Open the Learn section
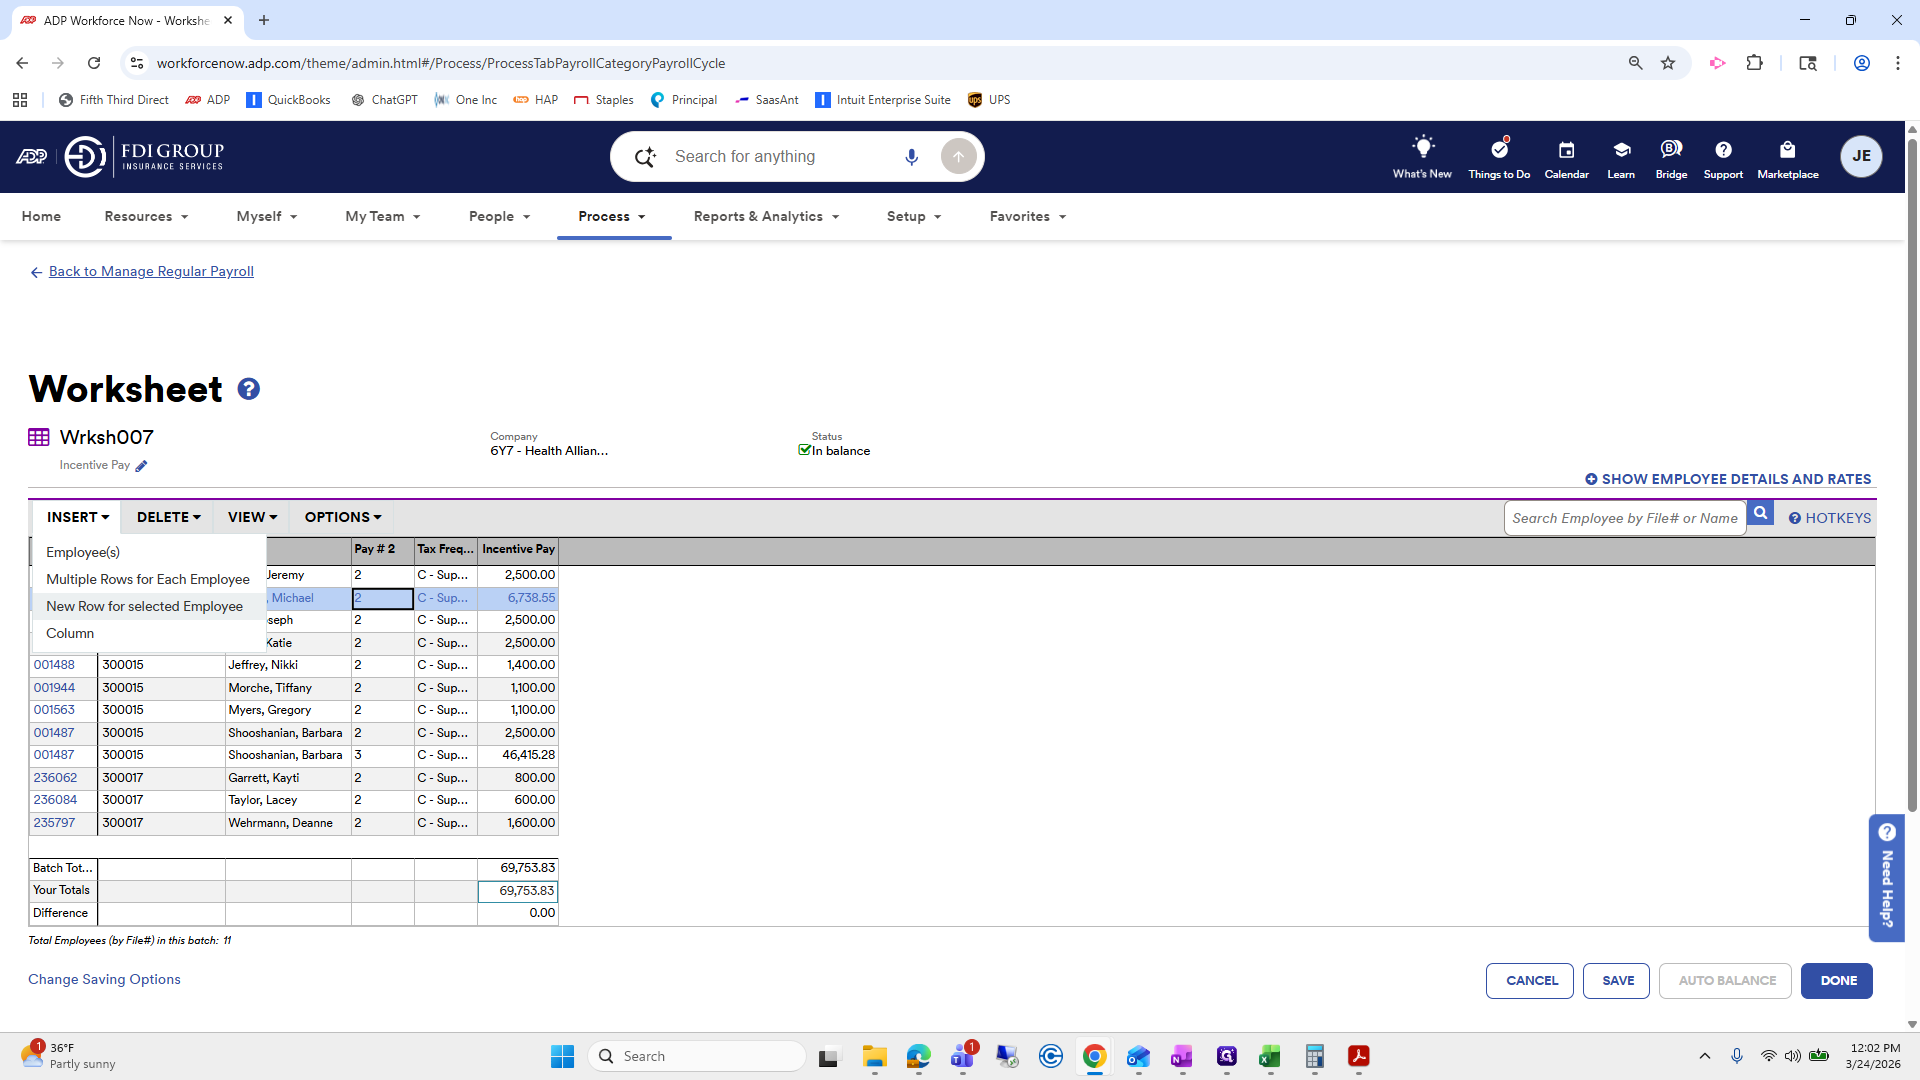Image resolution: width=1920 pixels, height=1080 pixels. 1620,157
